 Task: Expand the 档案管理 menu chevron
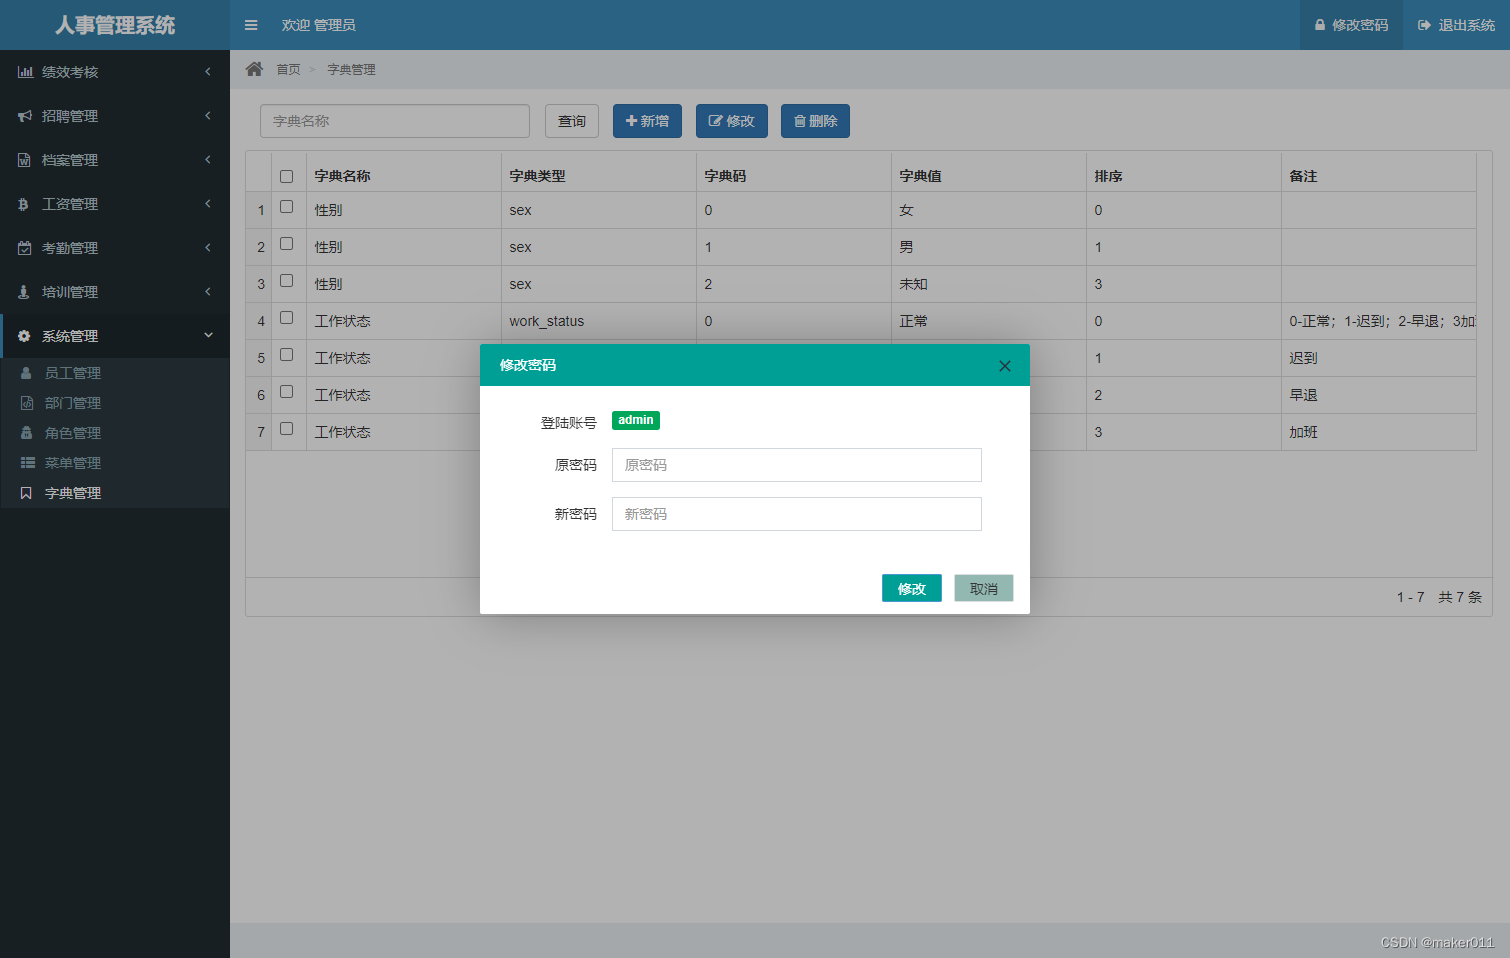208,159
